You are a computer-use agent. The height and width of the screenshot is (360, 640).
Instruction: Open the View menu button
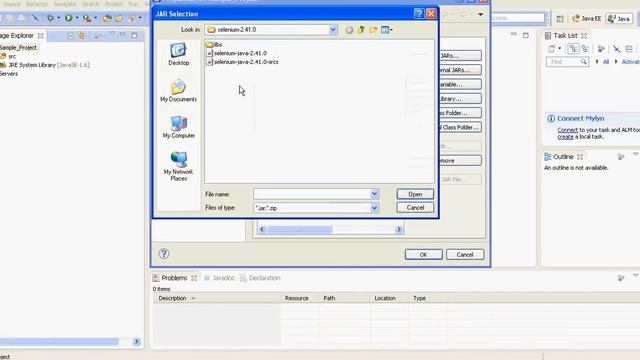click(386, 30)
